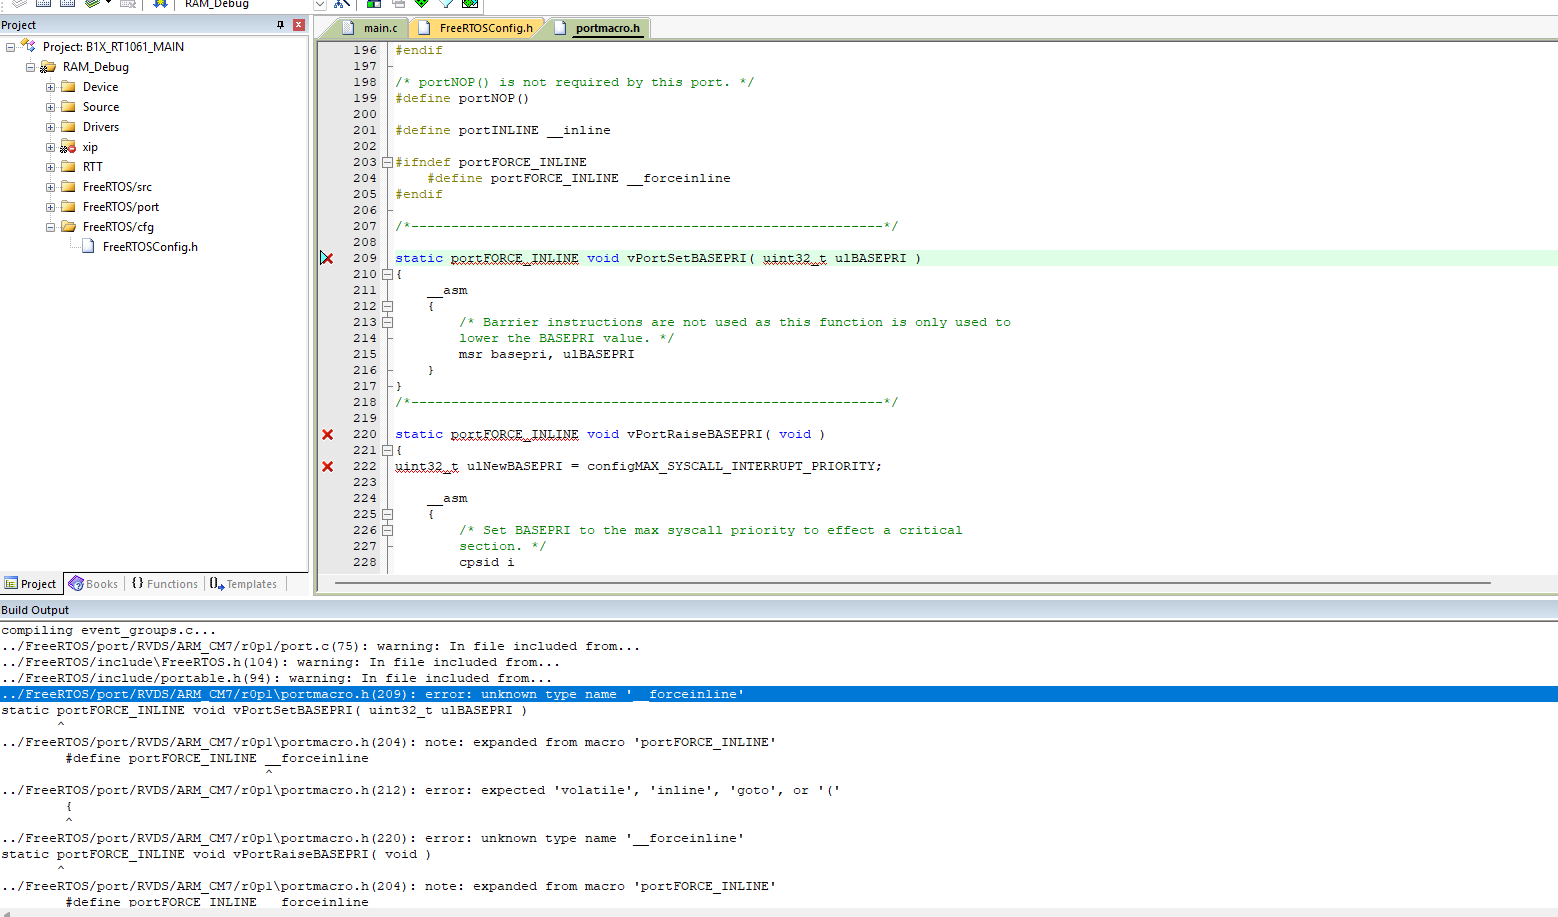Toggle the error marker beside line 220

pos(326,434)
